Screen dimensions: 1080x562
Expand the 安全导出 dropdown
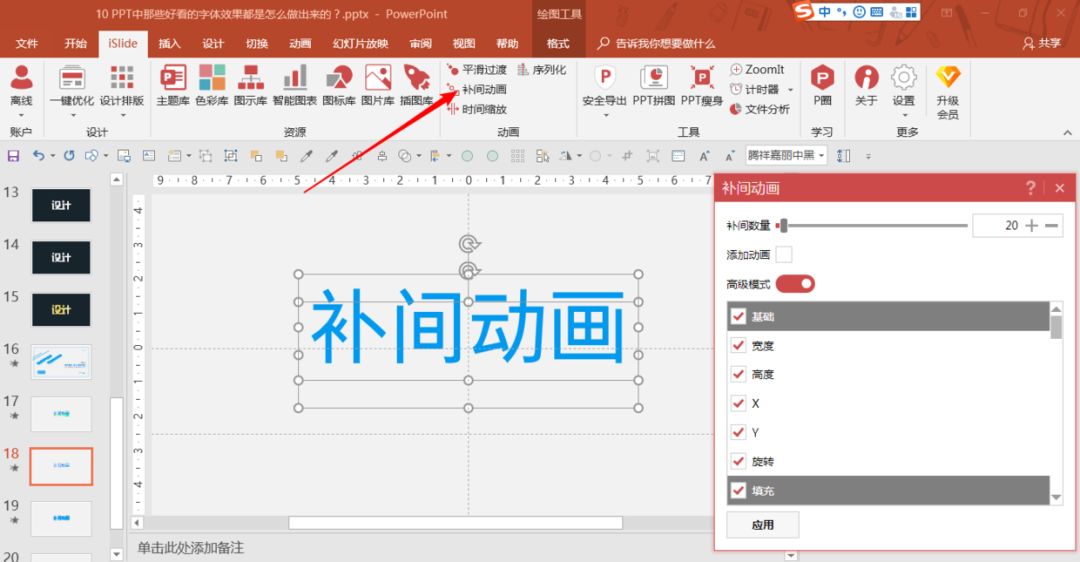coord(604,115)
